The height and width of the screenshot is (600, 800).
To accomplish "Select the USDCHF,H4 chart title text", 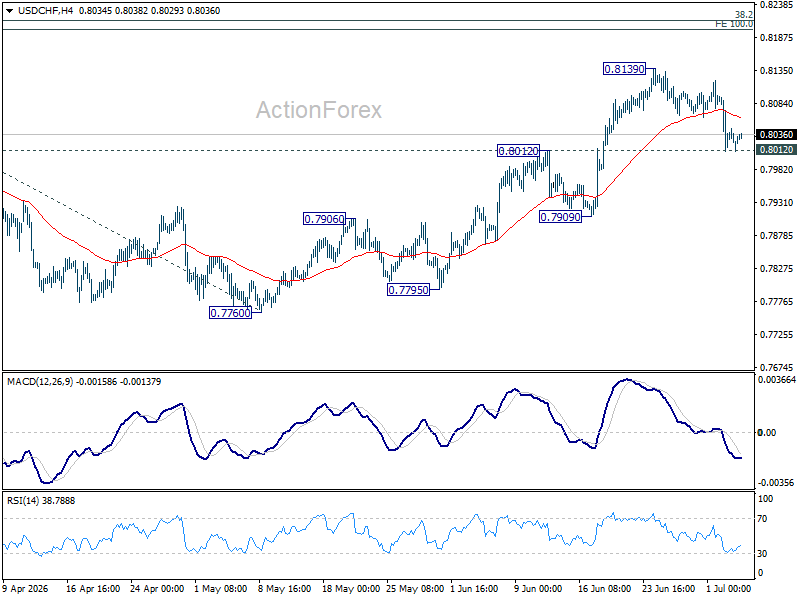I will pos(45,11).
